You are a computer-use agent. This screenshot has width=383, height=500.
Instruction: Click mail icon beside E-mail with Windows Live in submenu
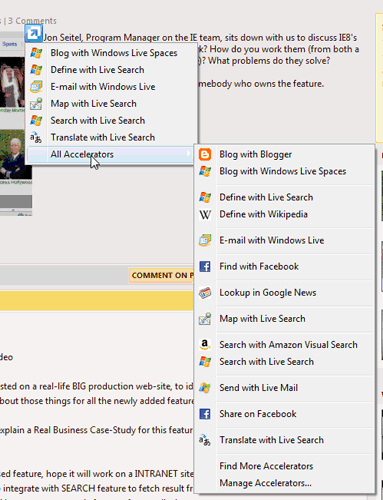205,240
